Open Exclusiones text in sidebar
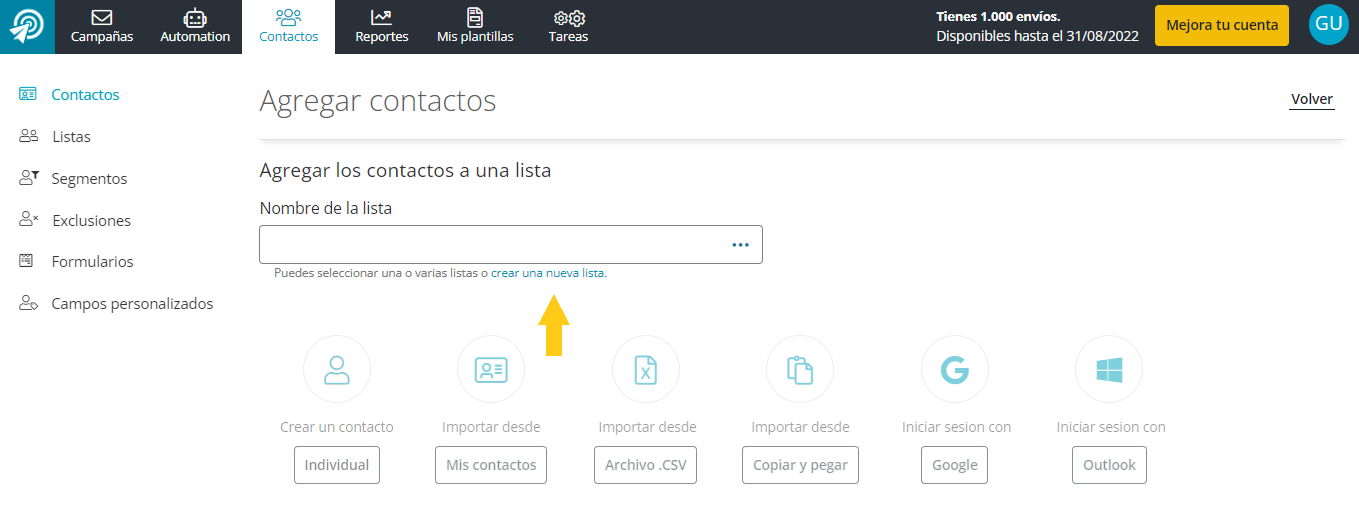 pyautogui.click(x=91, y=221)
